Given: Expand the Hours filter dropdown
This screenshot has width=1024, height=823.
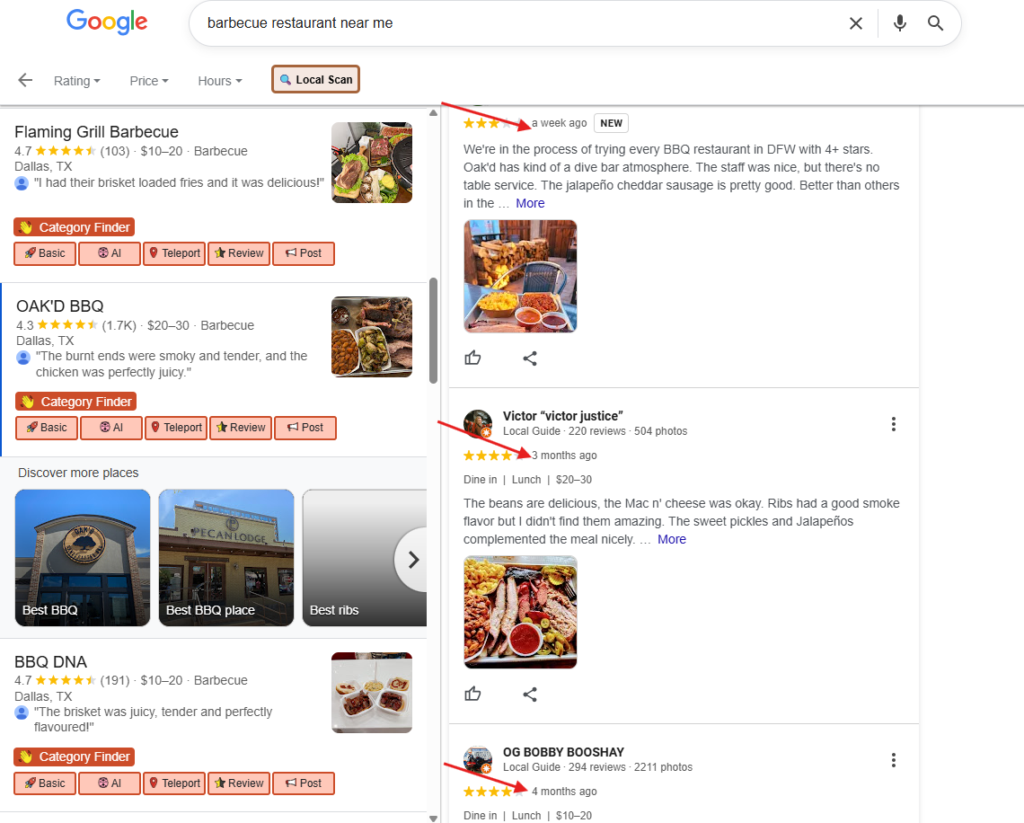Looking at the screenshot, I should (219, 81).
